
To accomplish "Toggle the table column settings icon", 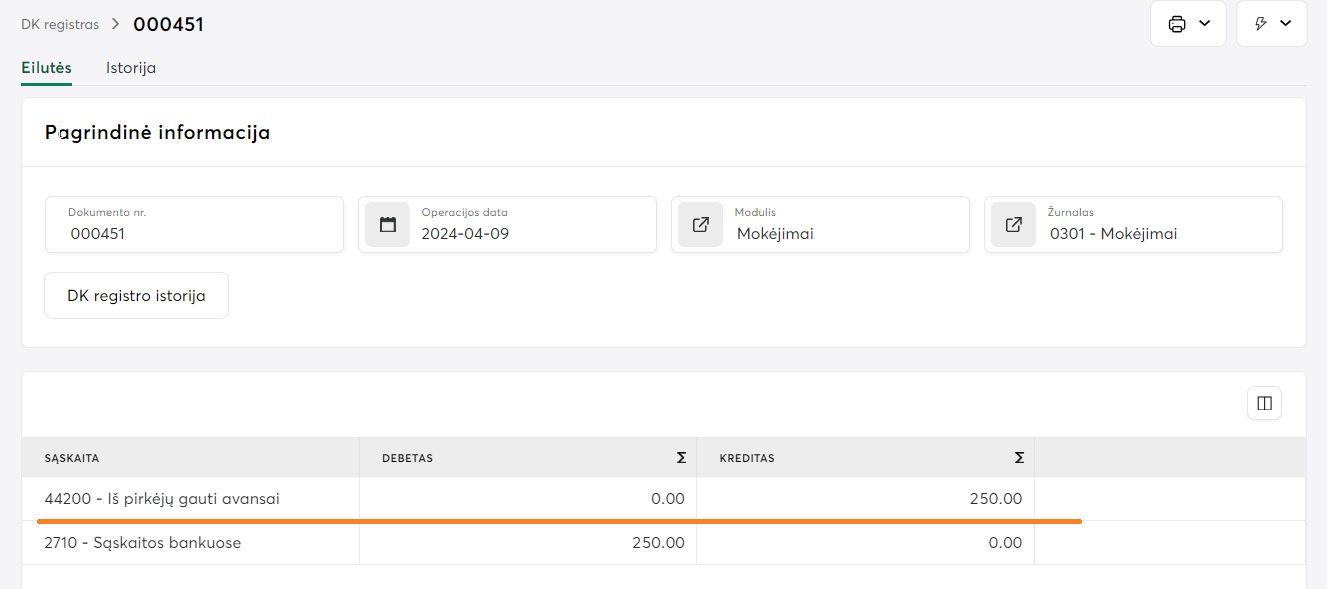I will pos(1264,403).
